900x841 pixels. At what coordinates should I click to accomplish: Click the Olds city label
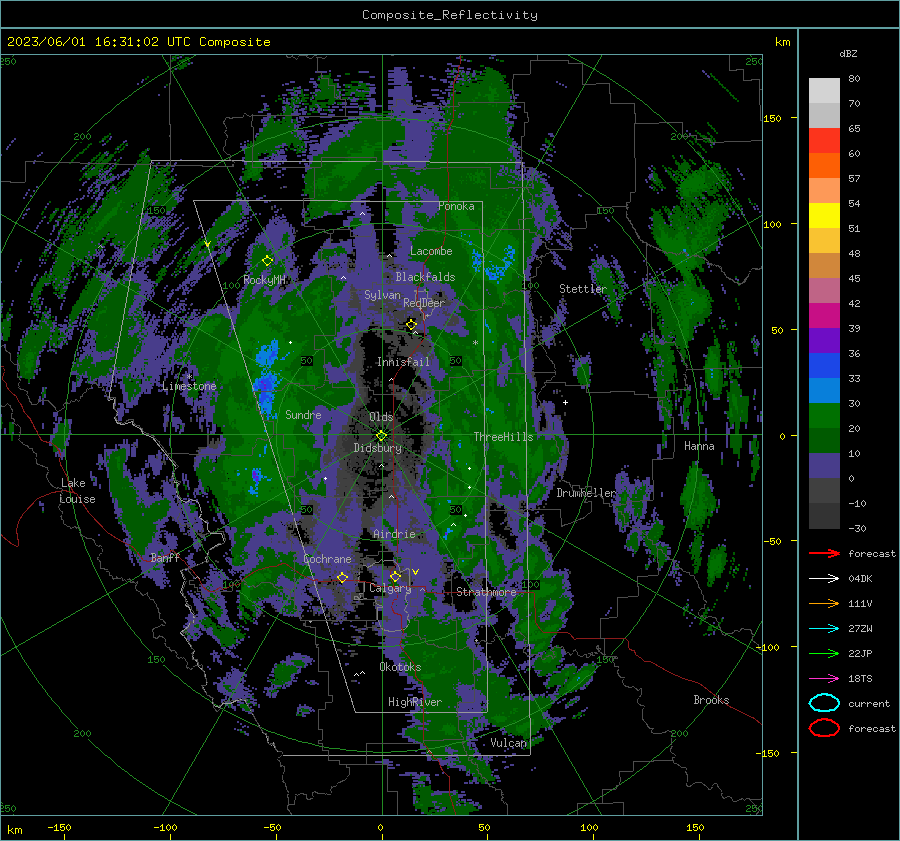click(381, 417)
